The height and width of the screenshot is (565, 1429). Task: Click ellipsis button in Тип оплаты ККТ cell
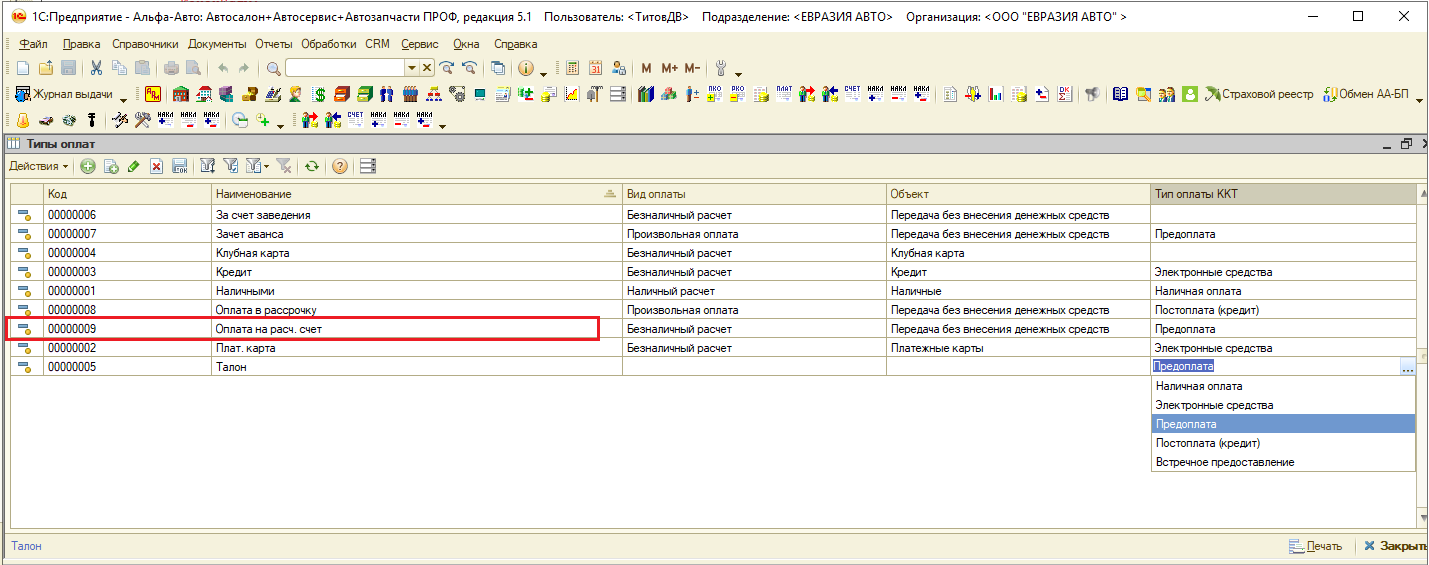1407,367
